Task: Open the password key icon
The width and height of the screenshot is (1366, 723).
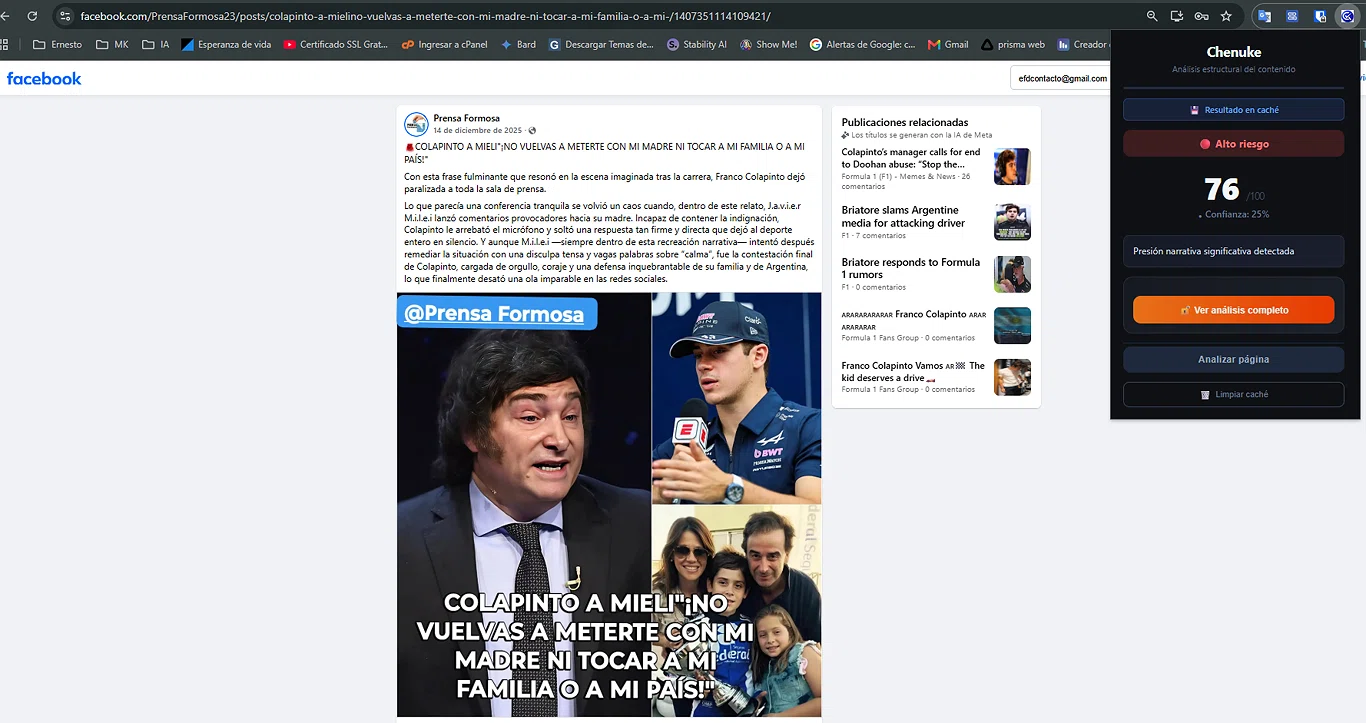Action: (x=1202, y=16)
